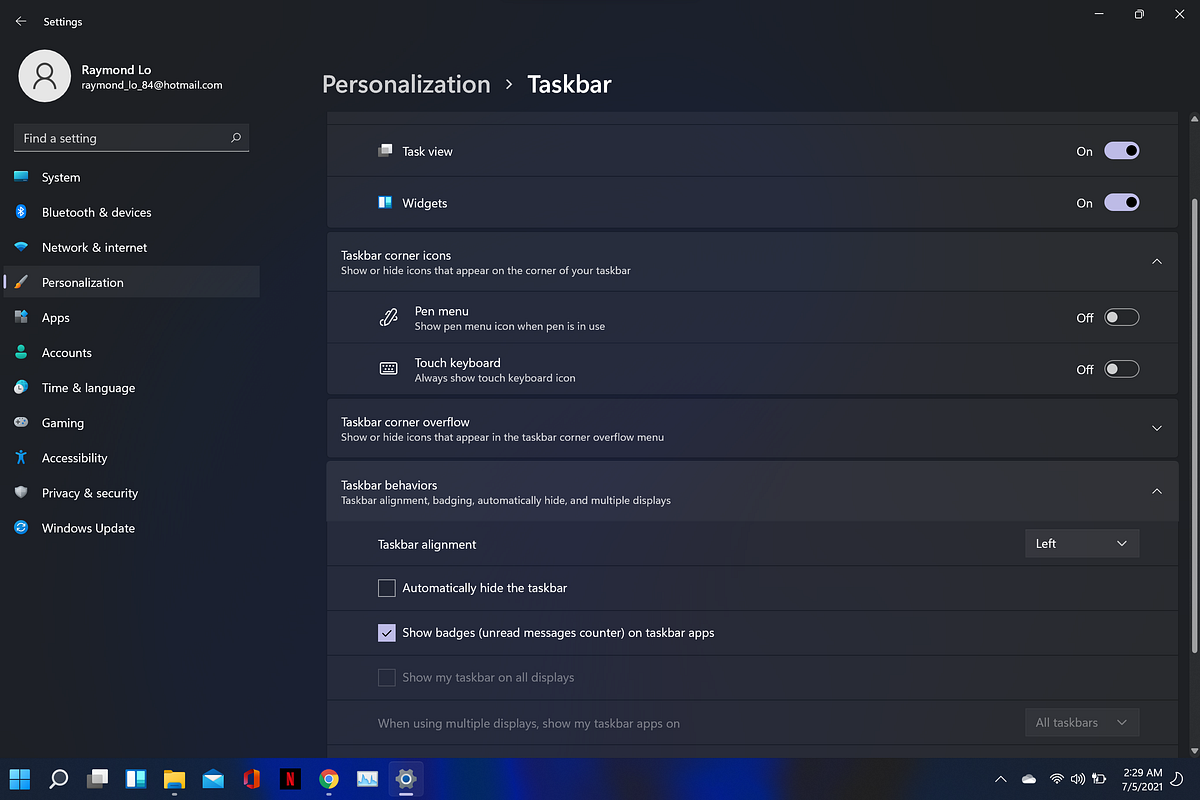Uncheck Show badges on taskbar apps
This screenshot has width=1200, height=800.
[387, 632]
